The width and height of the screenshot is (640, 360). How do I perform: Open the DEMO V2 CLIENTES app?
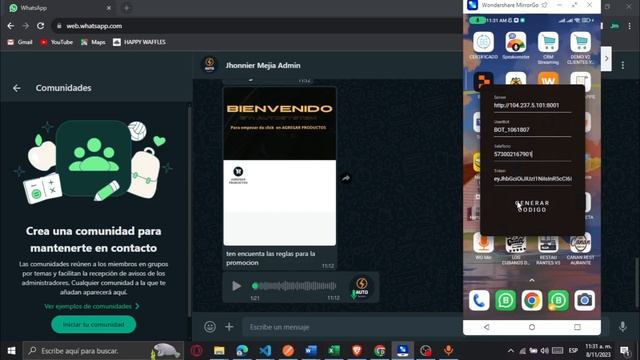580,48
